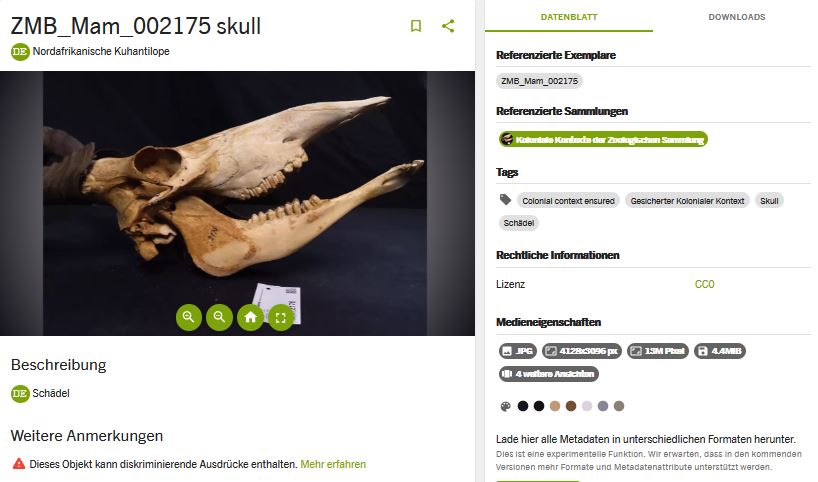Click the color palette icon
This screenshot has height=482, width=818.
tap(505, 406)
